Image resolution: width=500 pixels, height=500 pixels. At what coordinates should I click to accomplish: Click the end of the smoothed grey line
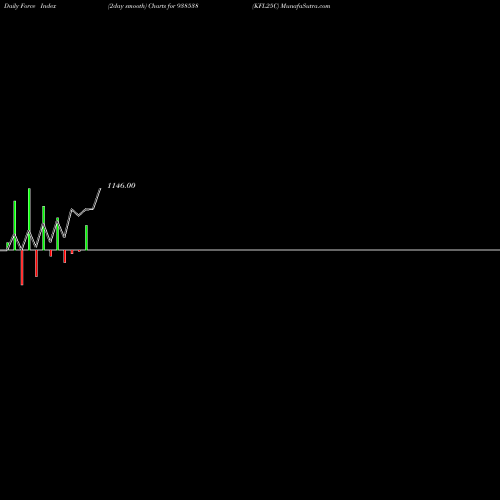(x=100, y=189)
